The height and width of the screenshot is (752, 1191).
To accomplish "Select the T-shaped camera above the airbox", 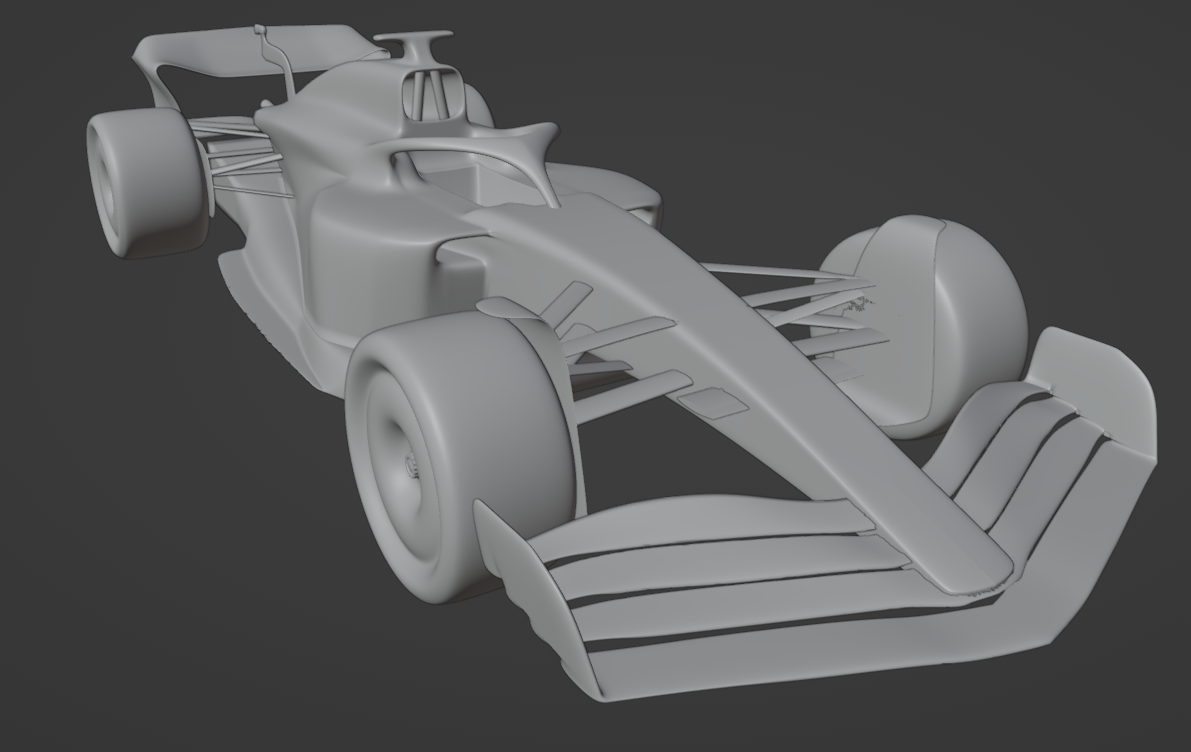I will [x=415, y=47].
